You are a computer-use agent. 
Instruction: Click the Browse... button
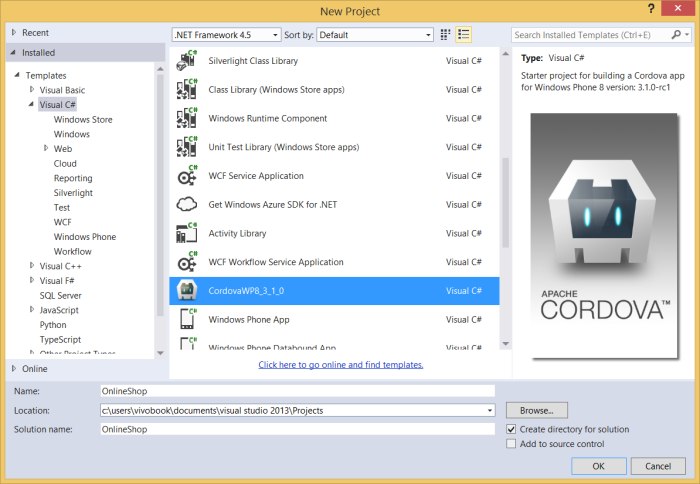537,410
